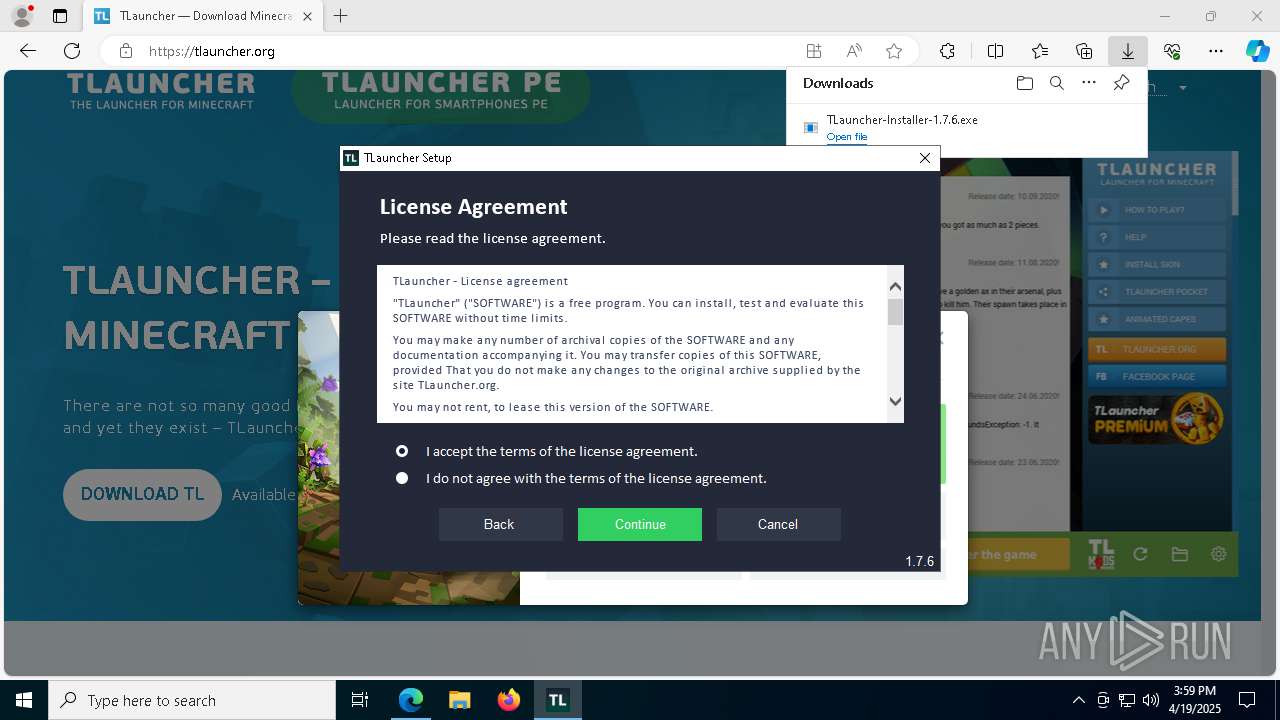The width and height of the screenshot is (1280, 720).
Task: Open Edge Settings and more menu
Action: [x=1216, y=51]
